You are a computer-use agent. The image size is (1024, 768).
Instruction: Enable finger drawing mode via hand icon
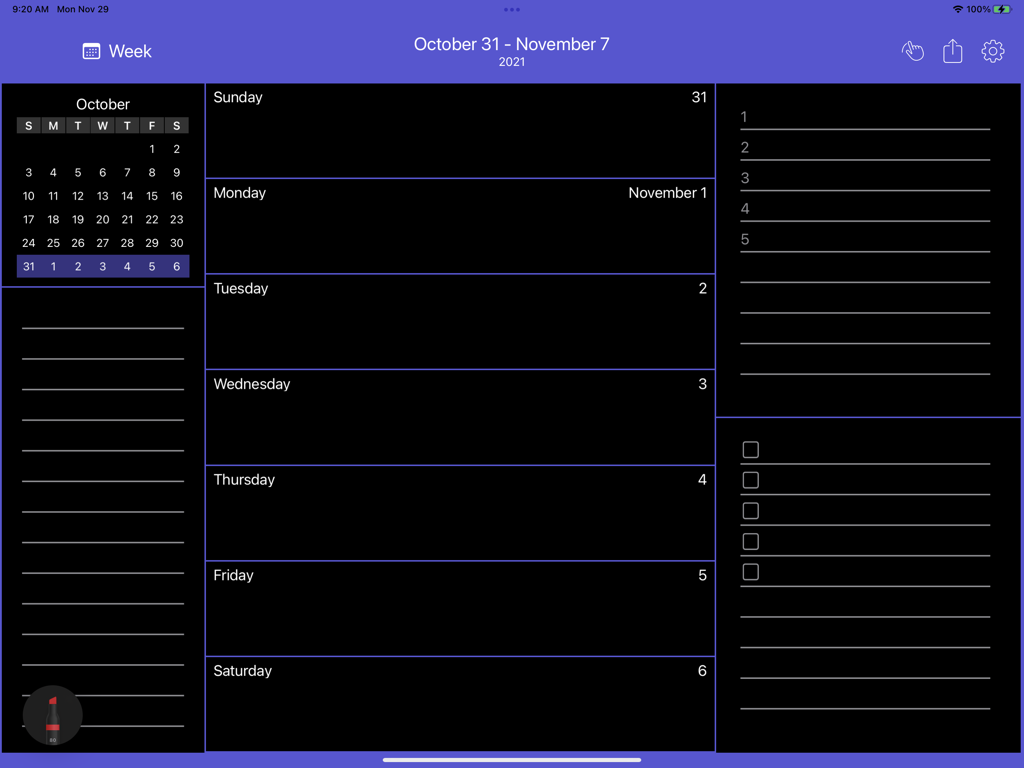[x=913, y=51]
